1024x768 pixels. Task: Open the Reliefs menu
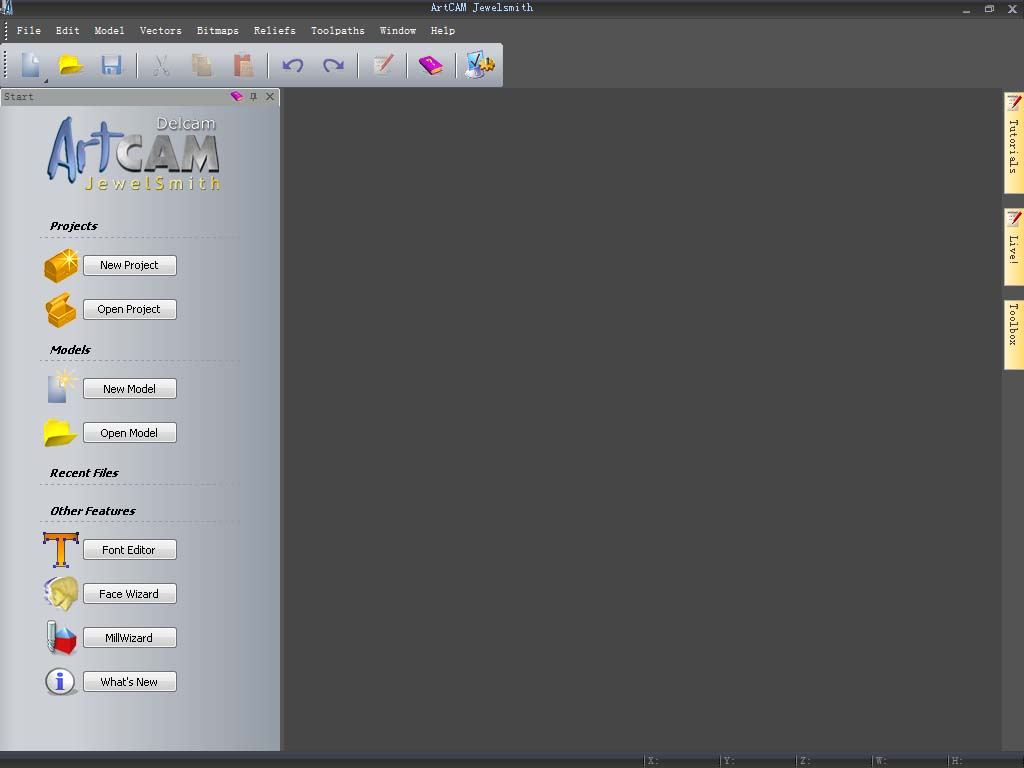(274, 31)
